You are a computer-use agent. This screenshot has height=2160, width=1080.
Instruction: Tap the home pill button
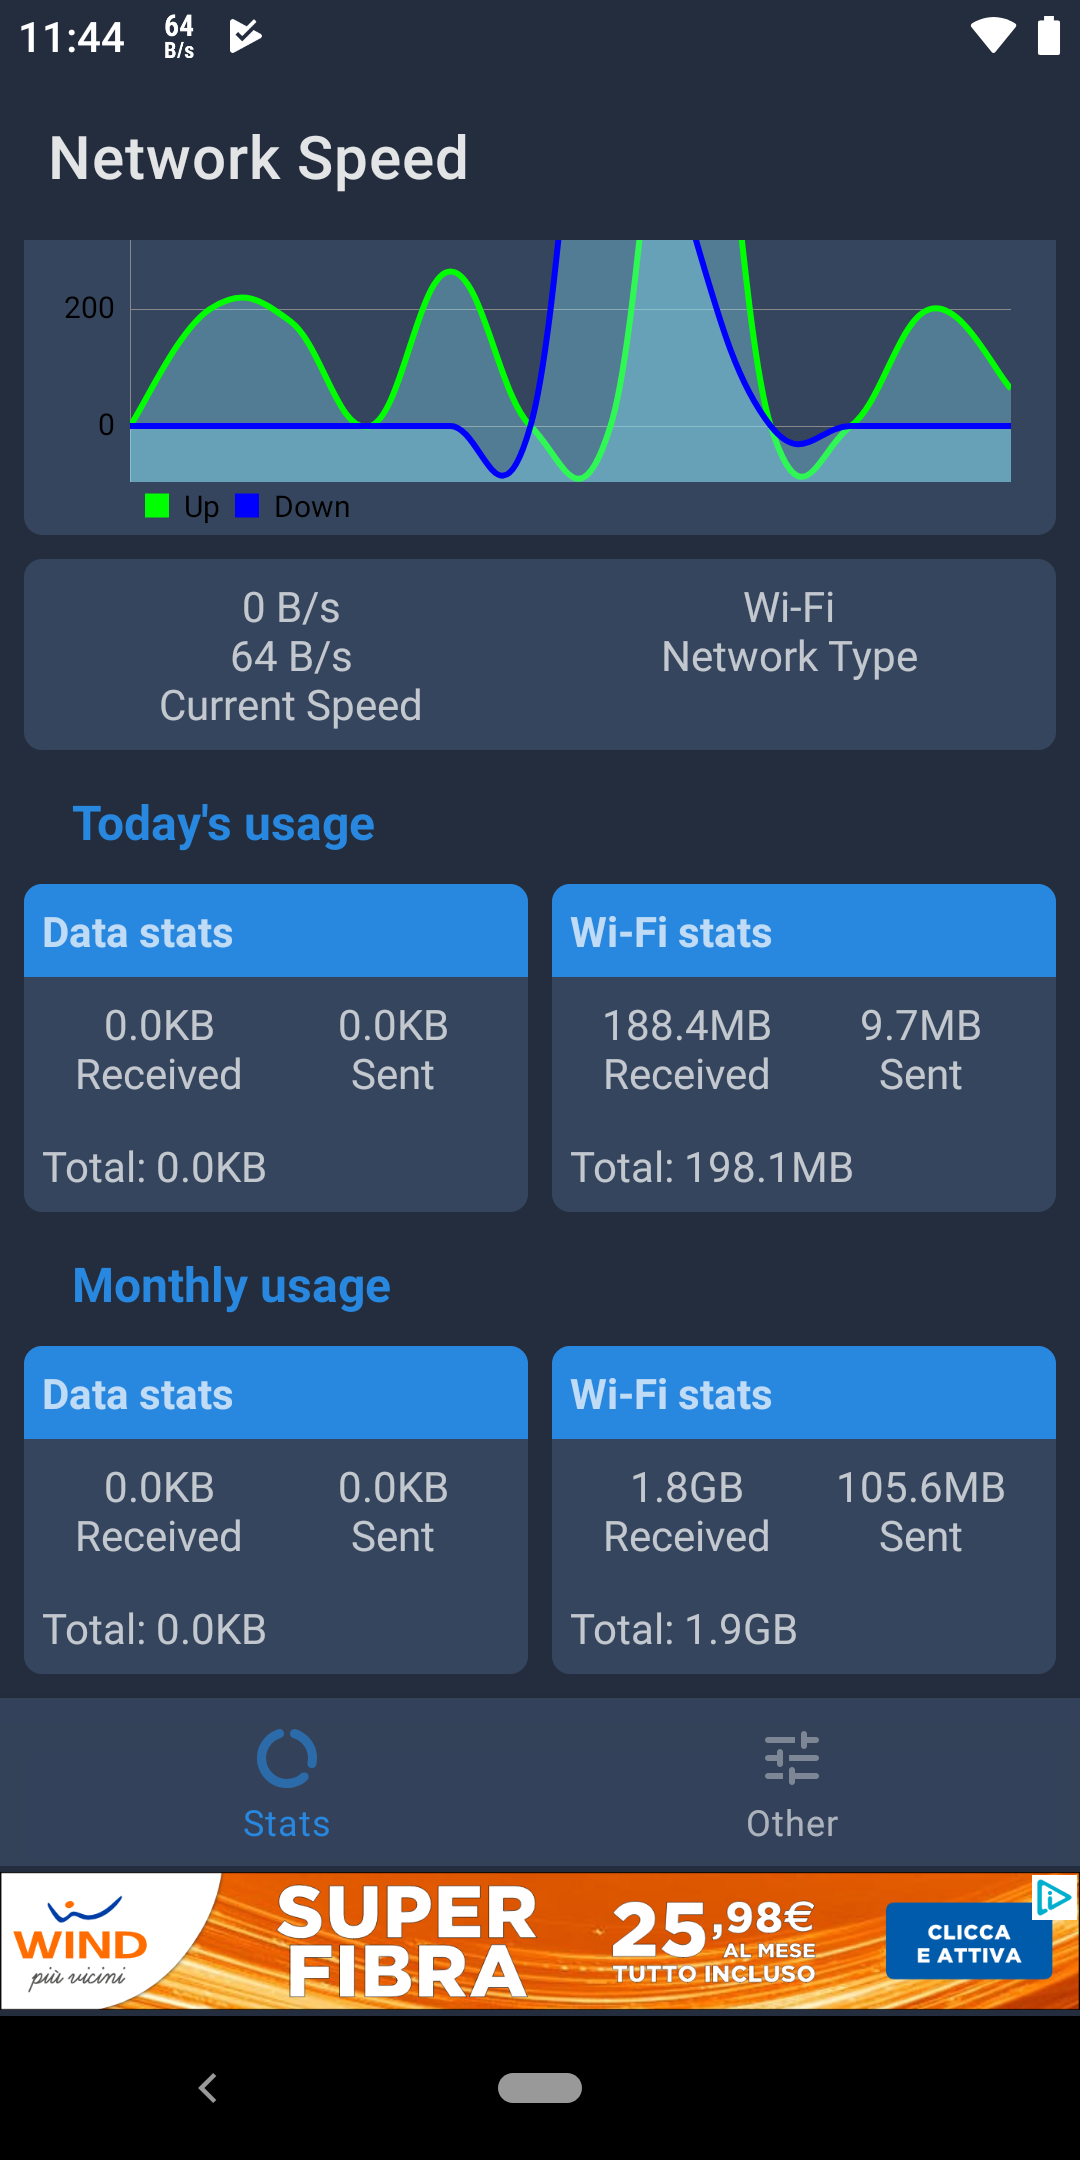pos(540,2088)
